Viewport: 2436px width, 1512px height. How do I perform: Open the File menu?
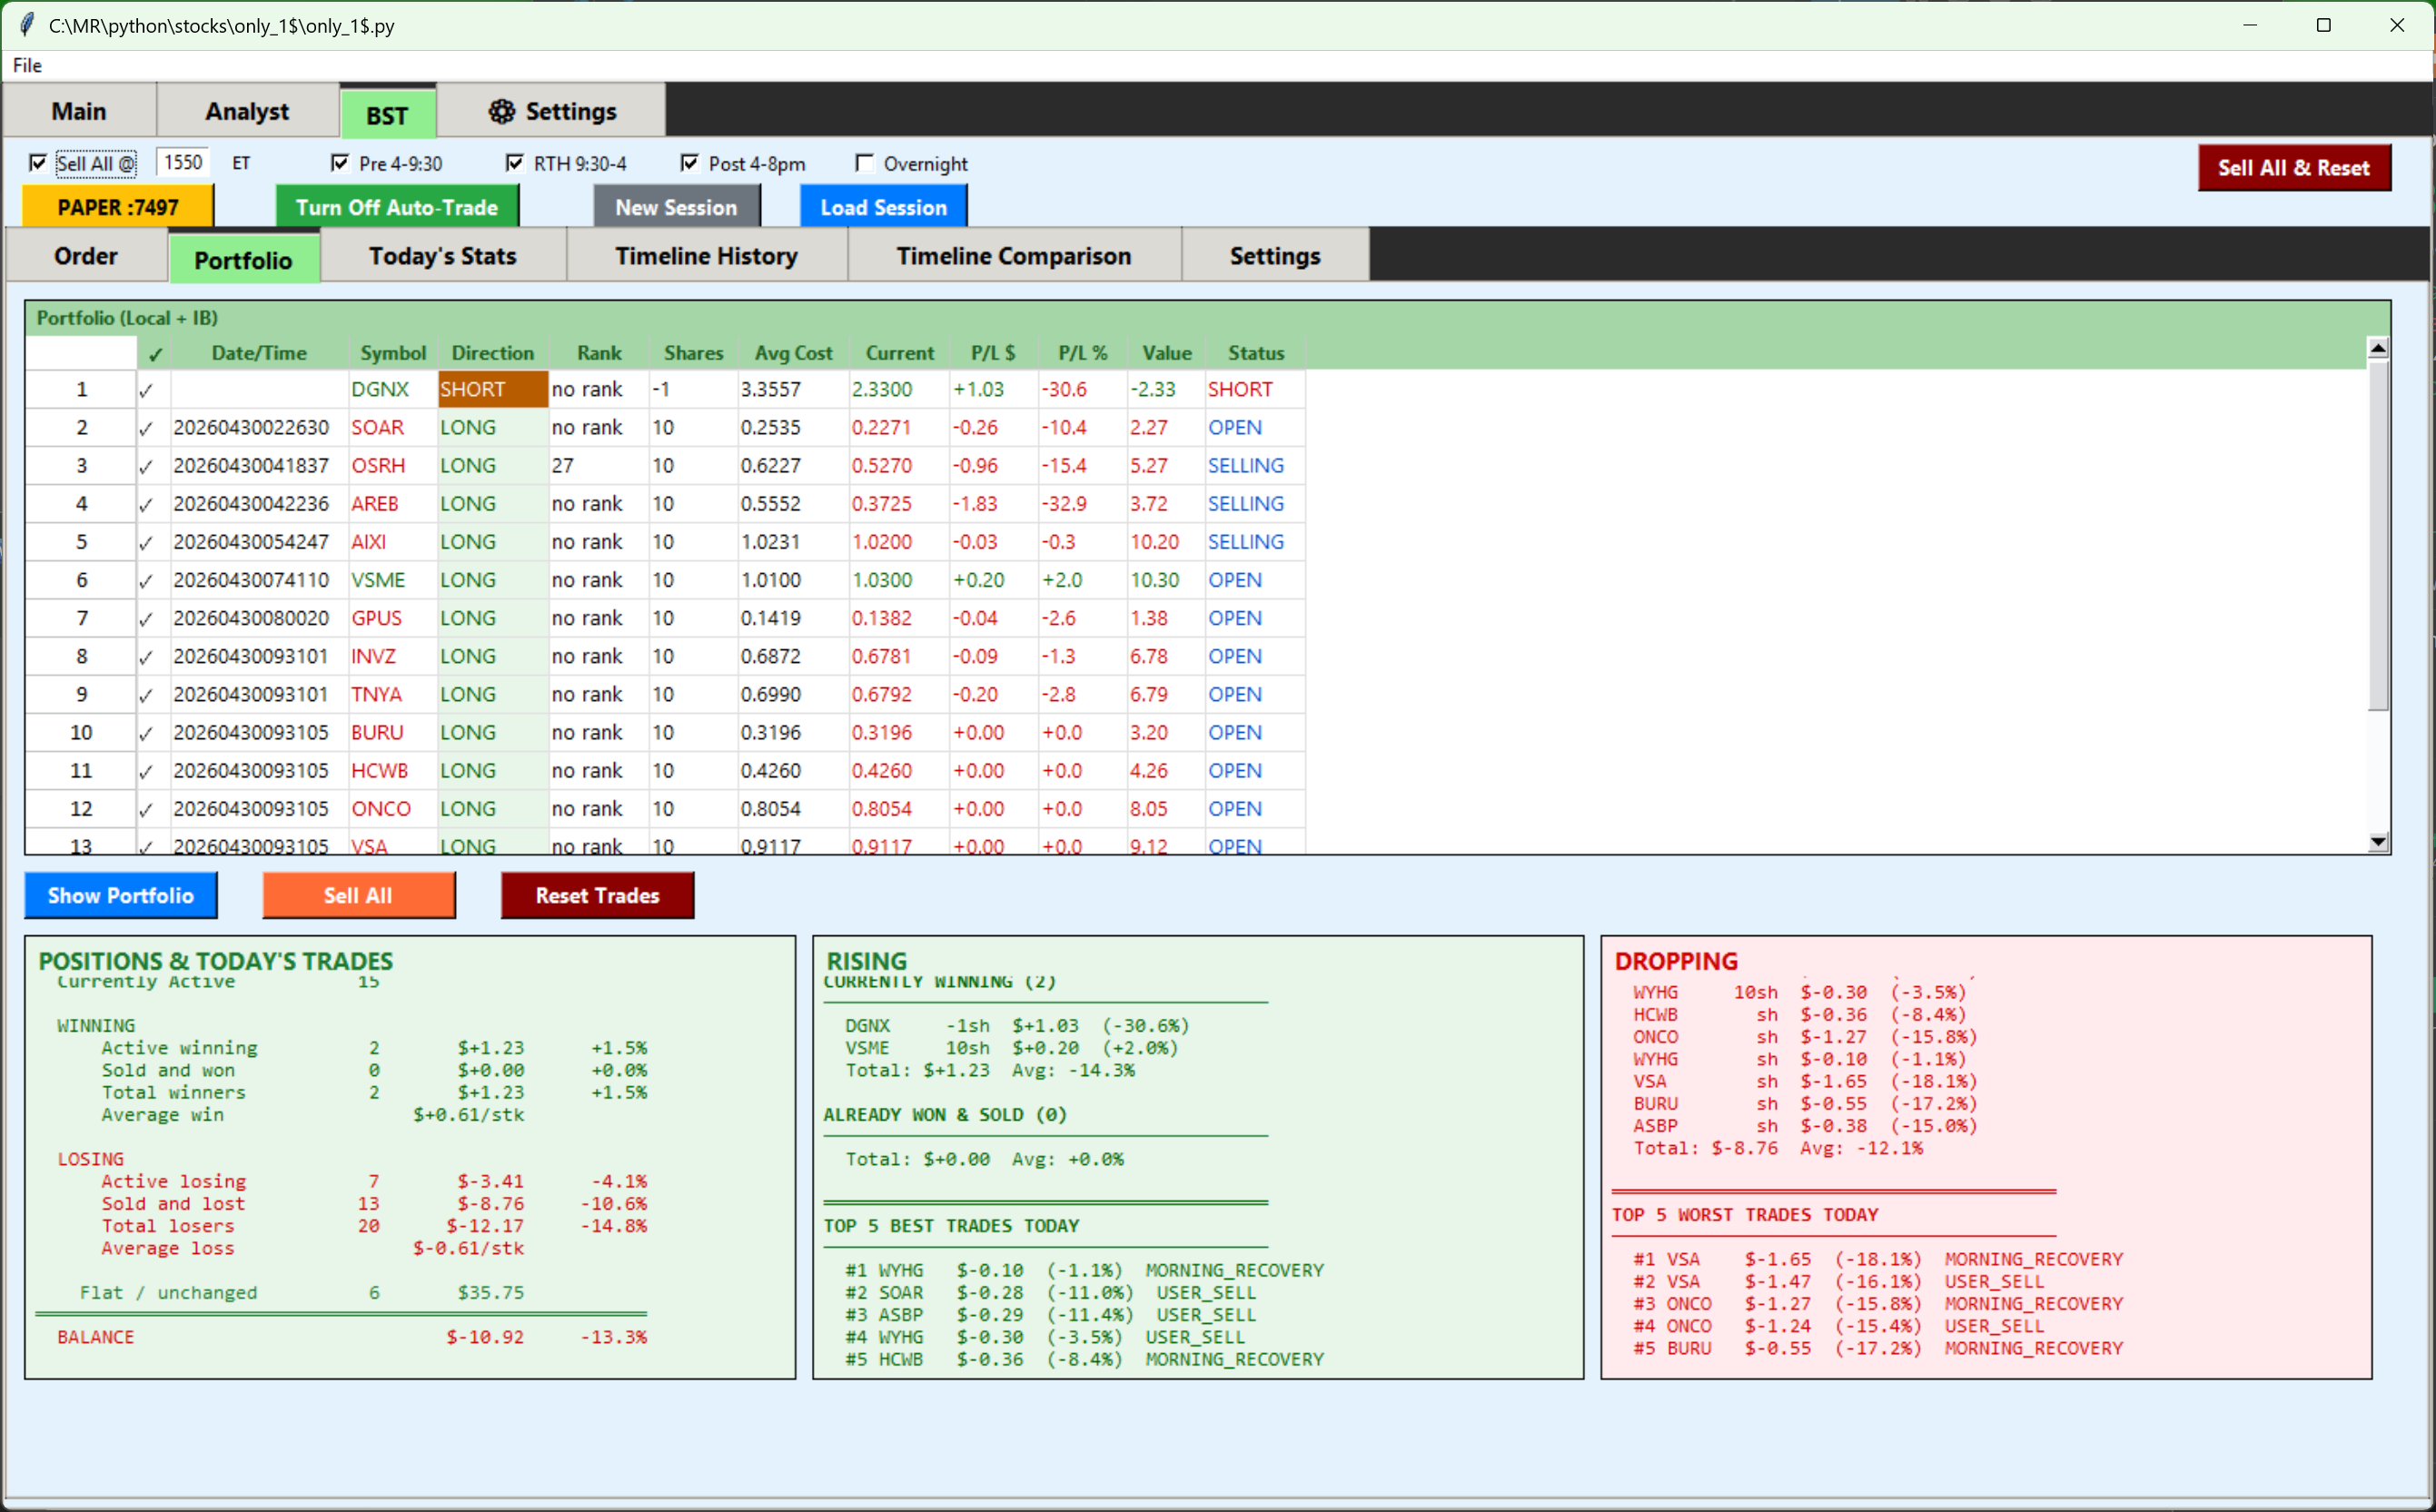tap(27, 65)
